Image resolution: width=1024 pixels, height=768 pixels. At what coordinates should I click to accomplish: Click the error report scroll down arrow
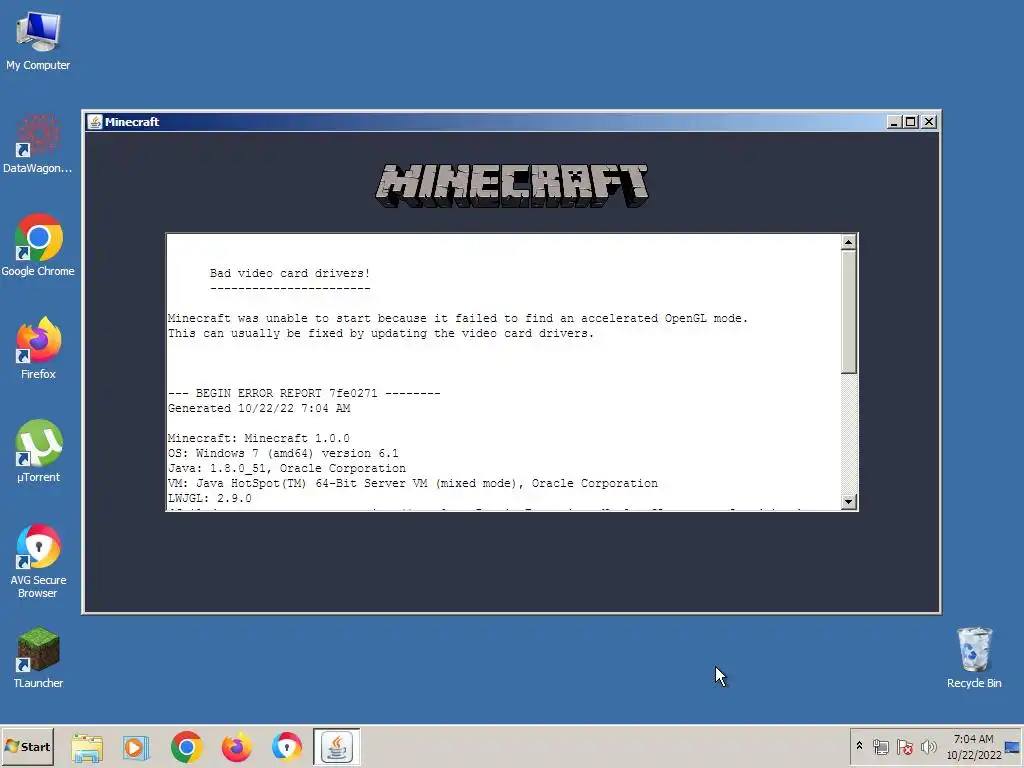click(x=848, y=502)
